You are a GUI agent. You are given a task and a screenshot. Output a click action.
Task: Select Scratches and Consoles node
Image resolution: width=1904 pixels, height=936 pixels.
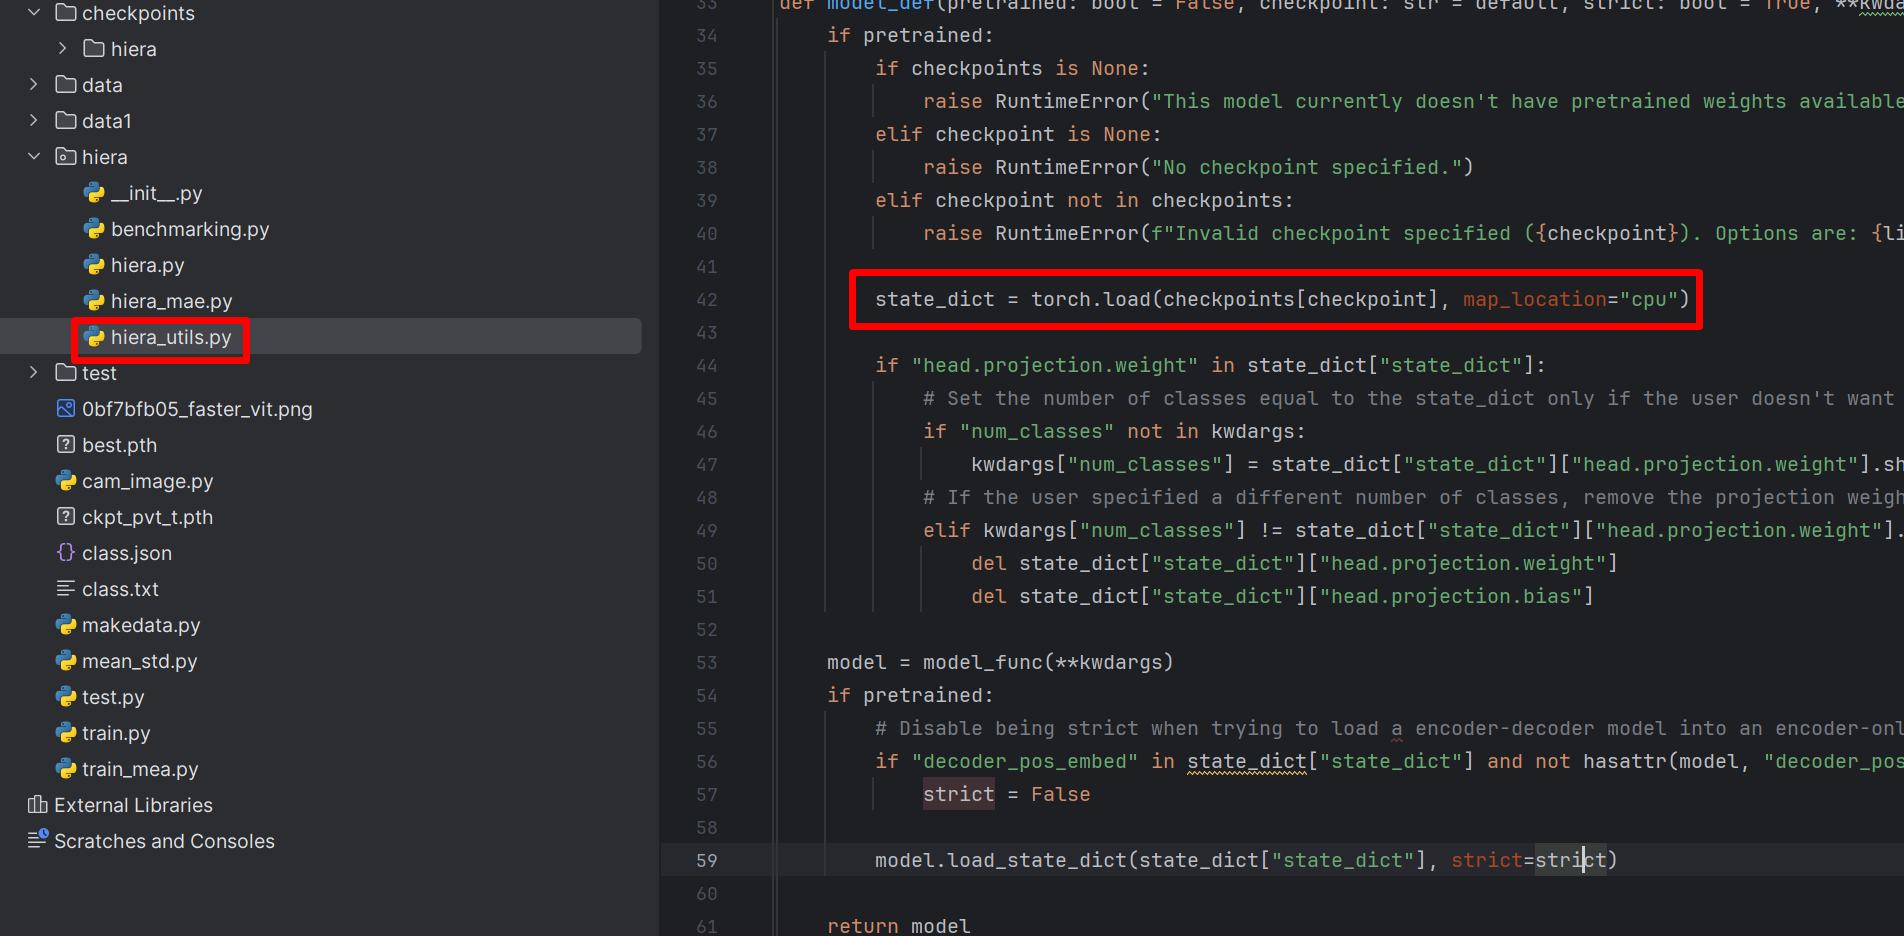164,841
